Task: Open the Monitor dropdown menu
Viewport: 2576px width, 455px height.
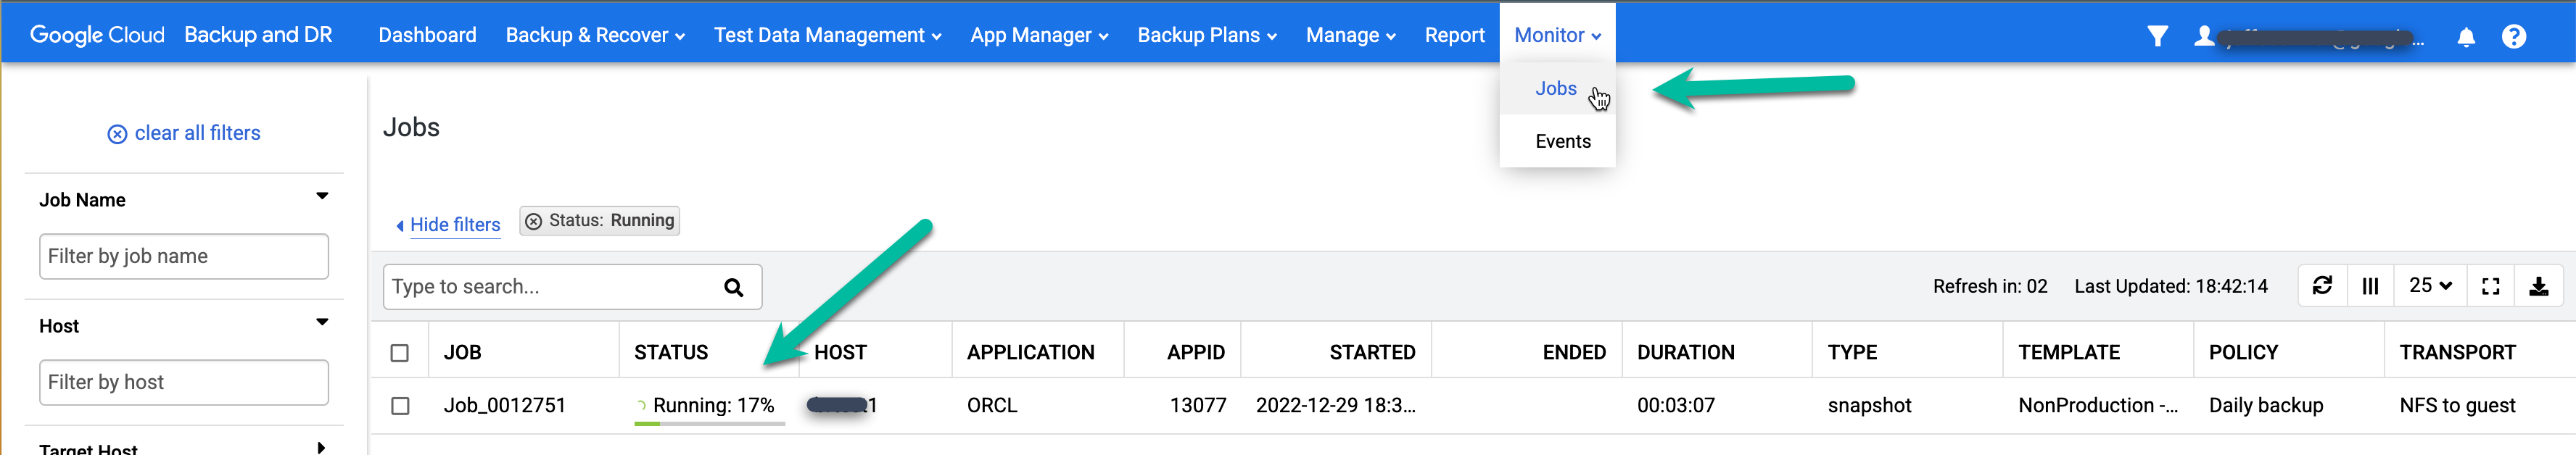Action: 1556,34
